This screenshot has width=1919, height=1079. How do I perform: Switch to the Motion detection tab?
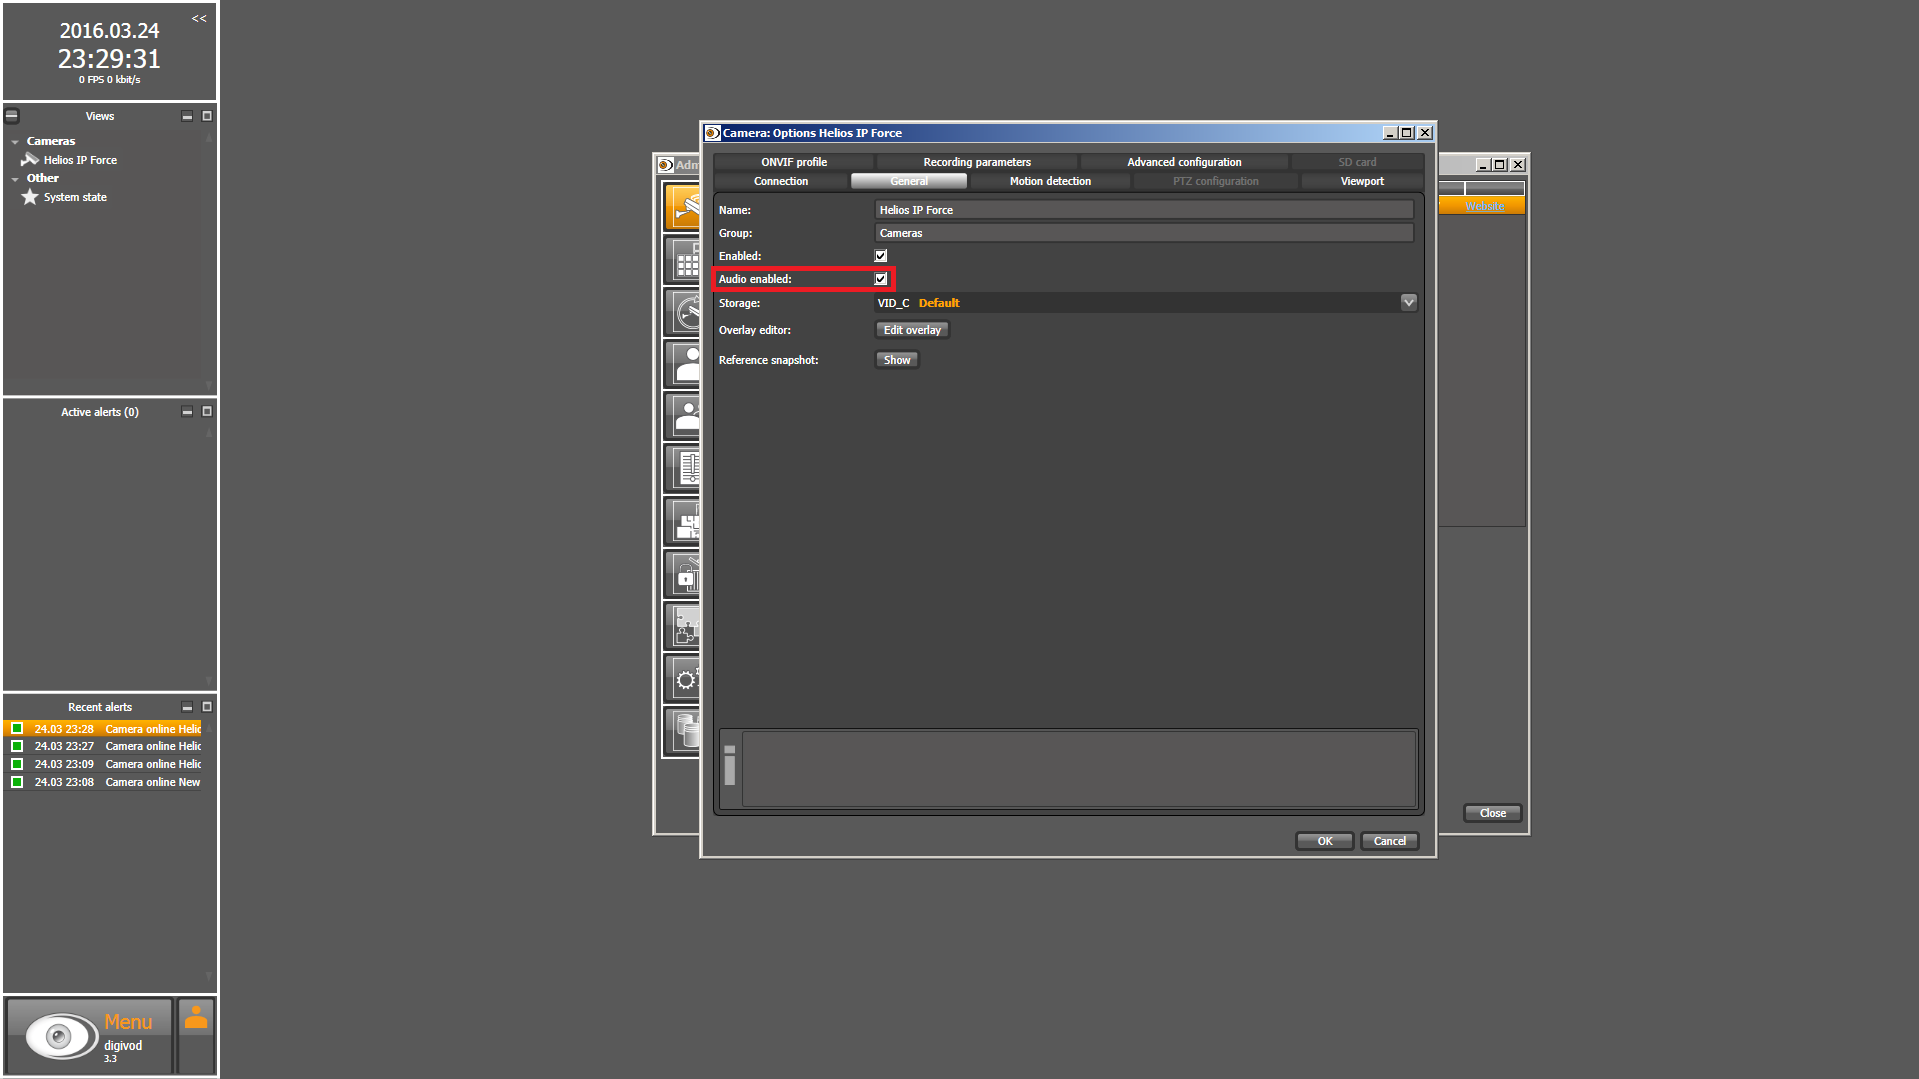1049,181
